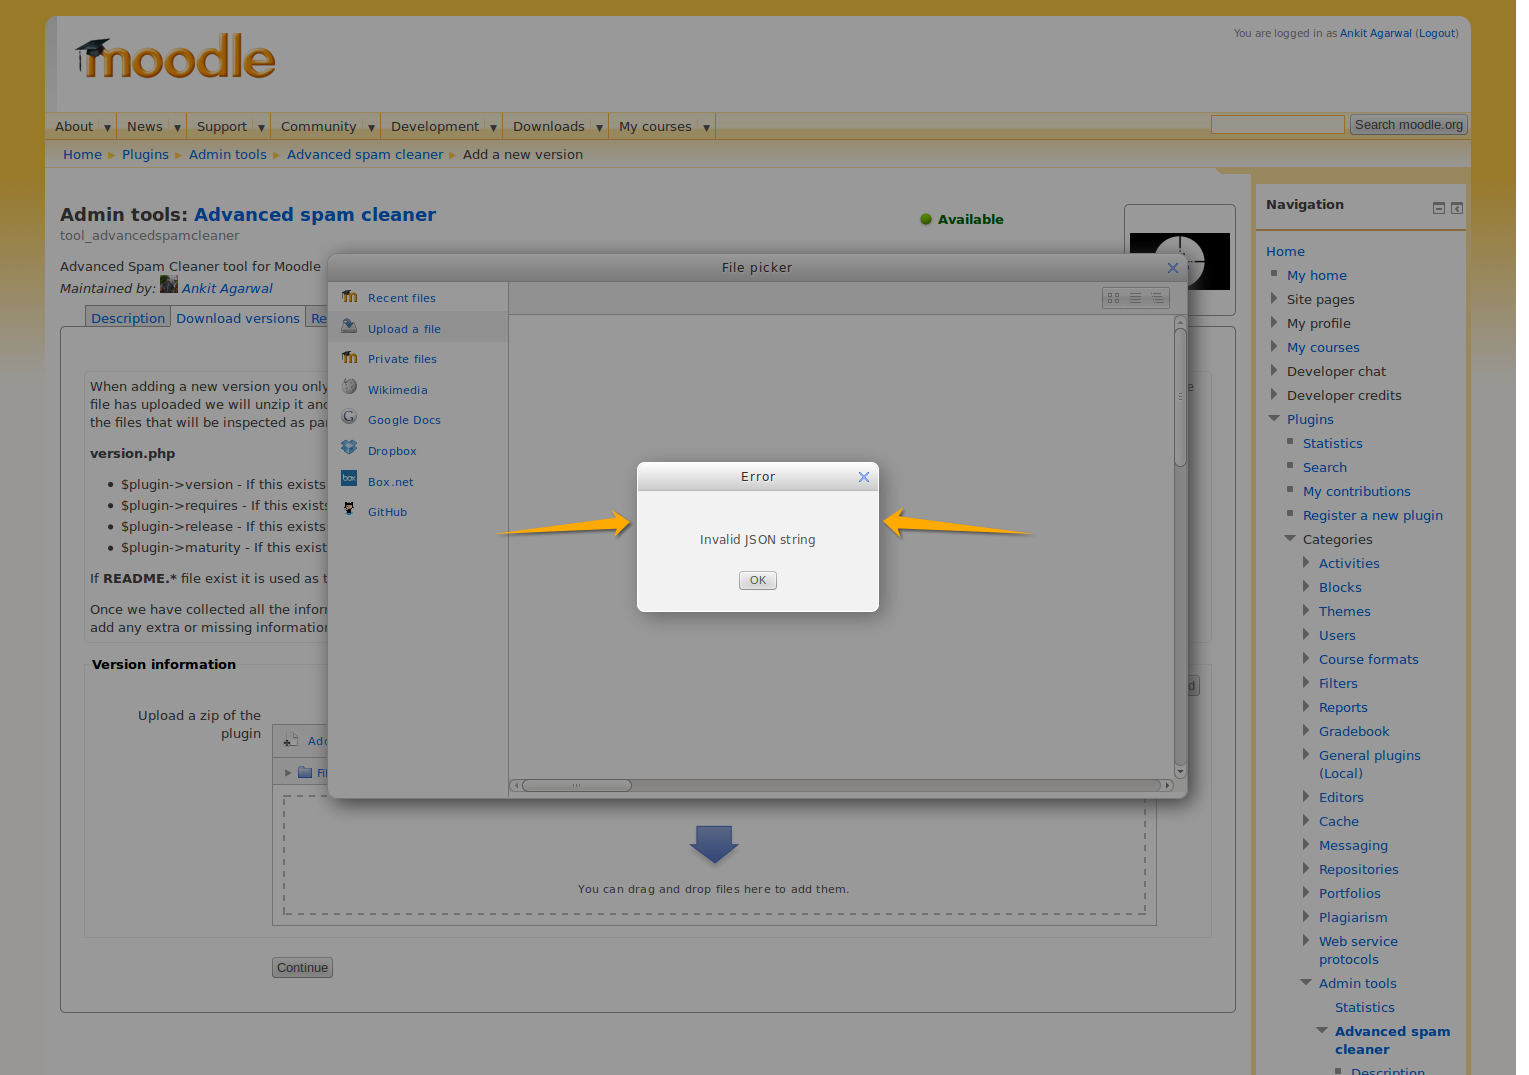Screen dimensions: 1529x1075
Task: Select the Description tab
Action: [128, 318]
